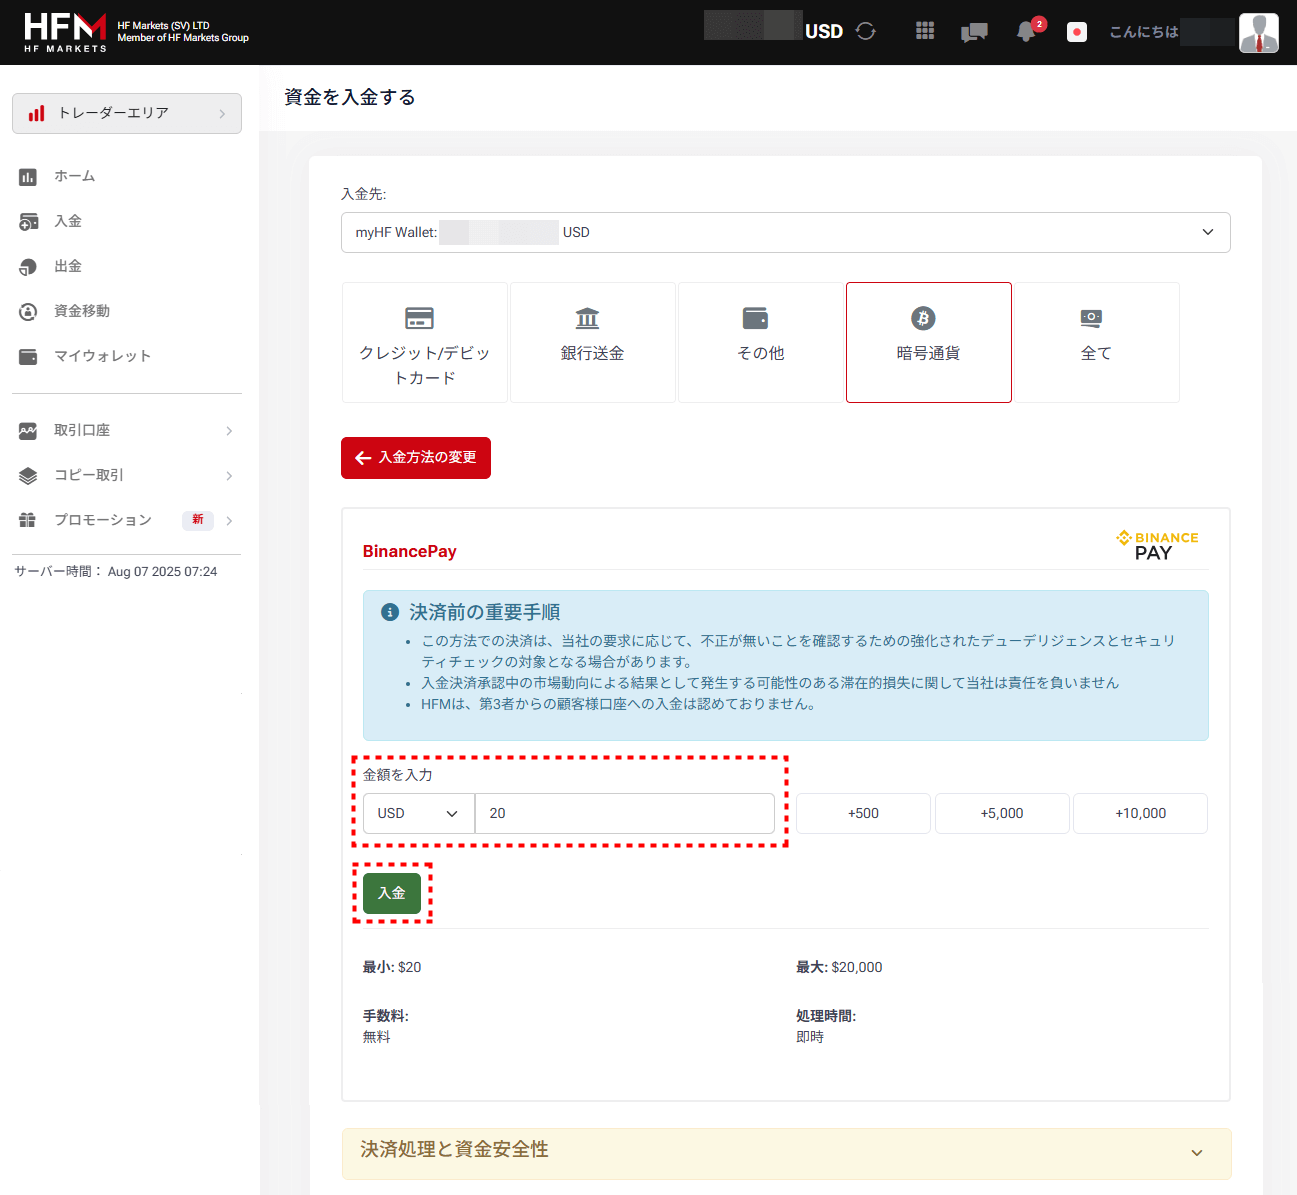
Task: Click 入金方法の変更 red button
Action: click(416, 458)
